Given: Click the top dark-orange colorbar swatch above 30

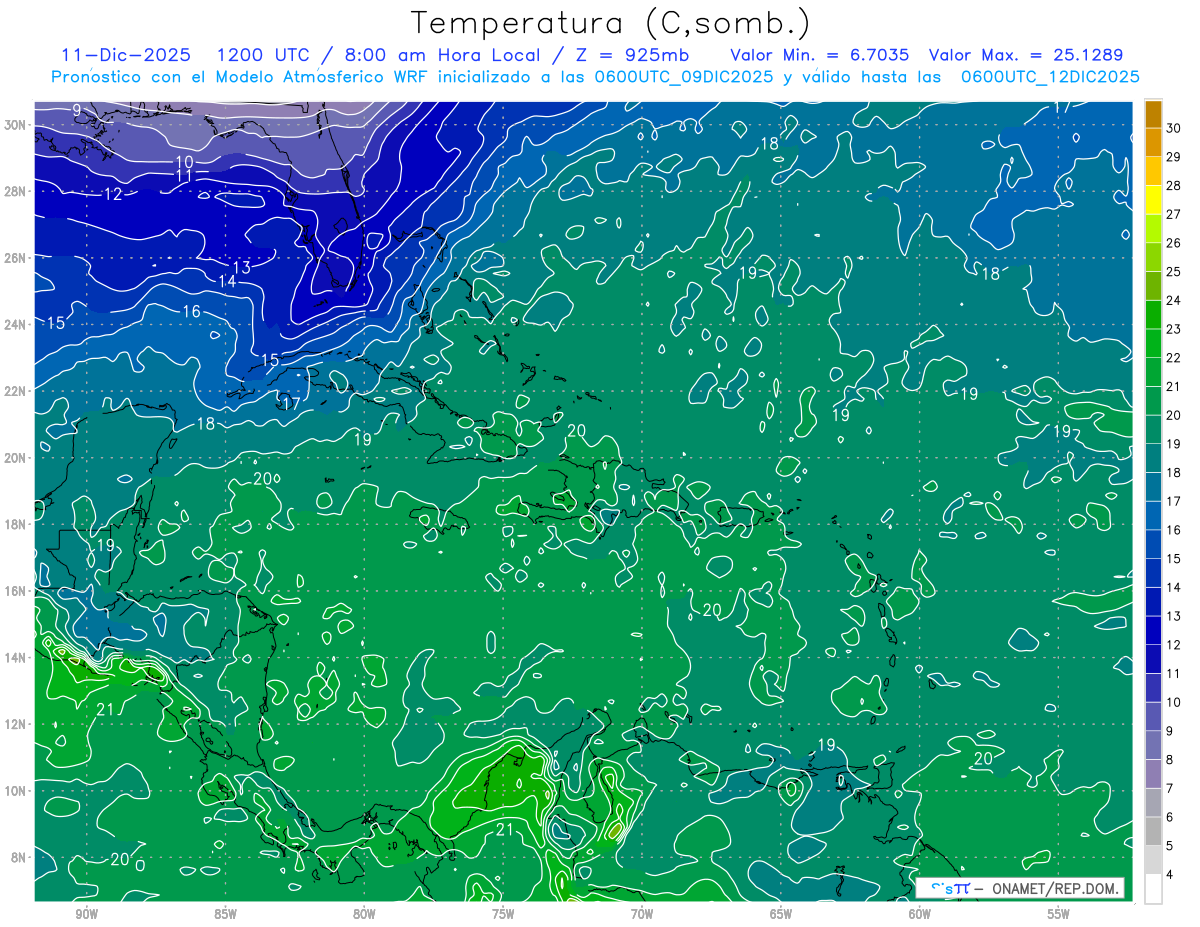Looking at the screenshot, I should point(1153,114).
